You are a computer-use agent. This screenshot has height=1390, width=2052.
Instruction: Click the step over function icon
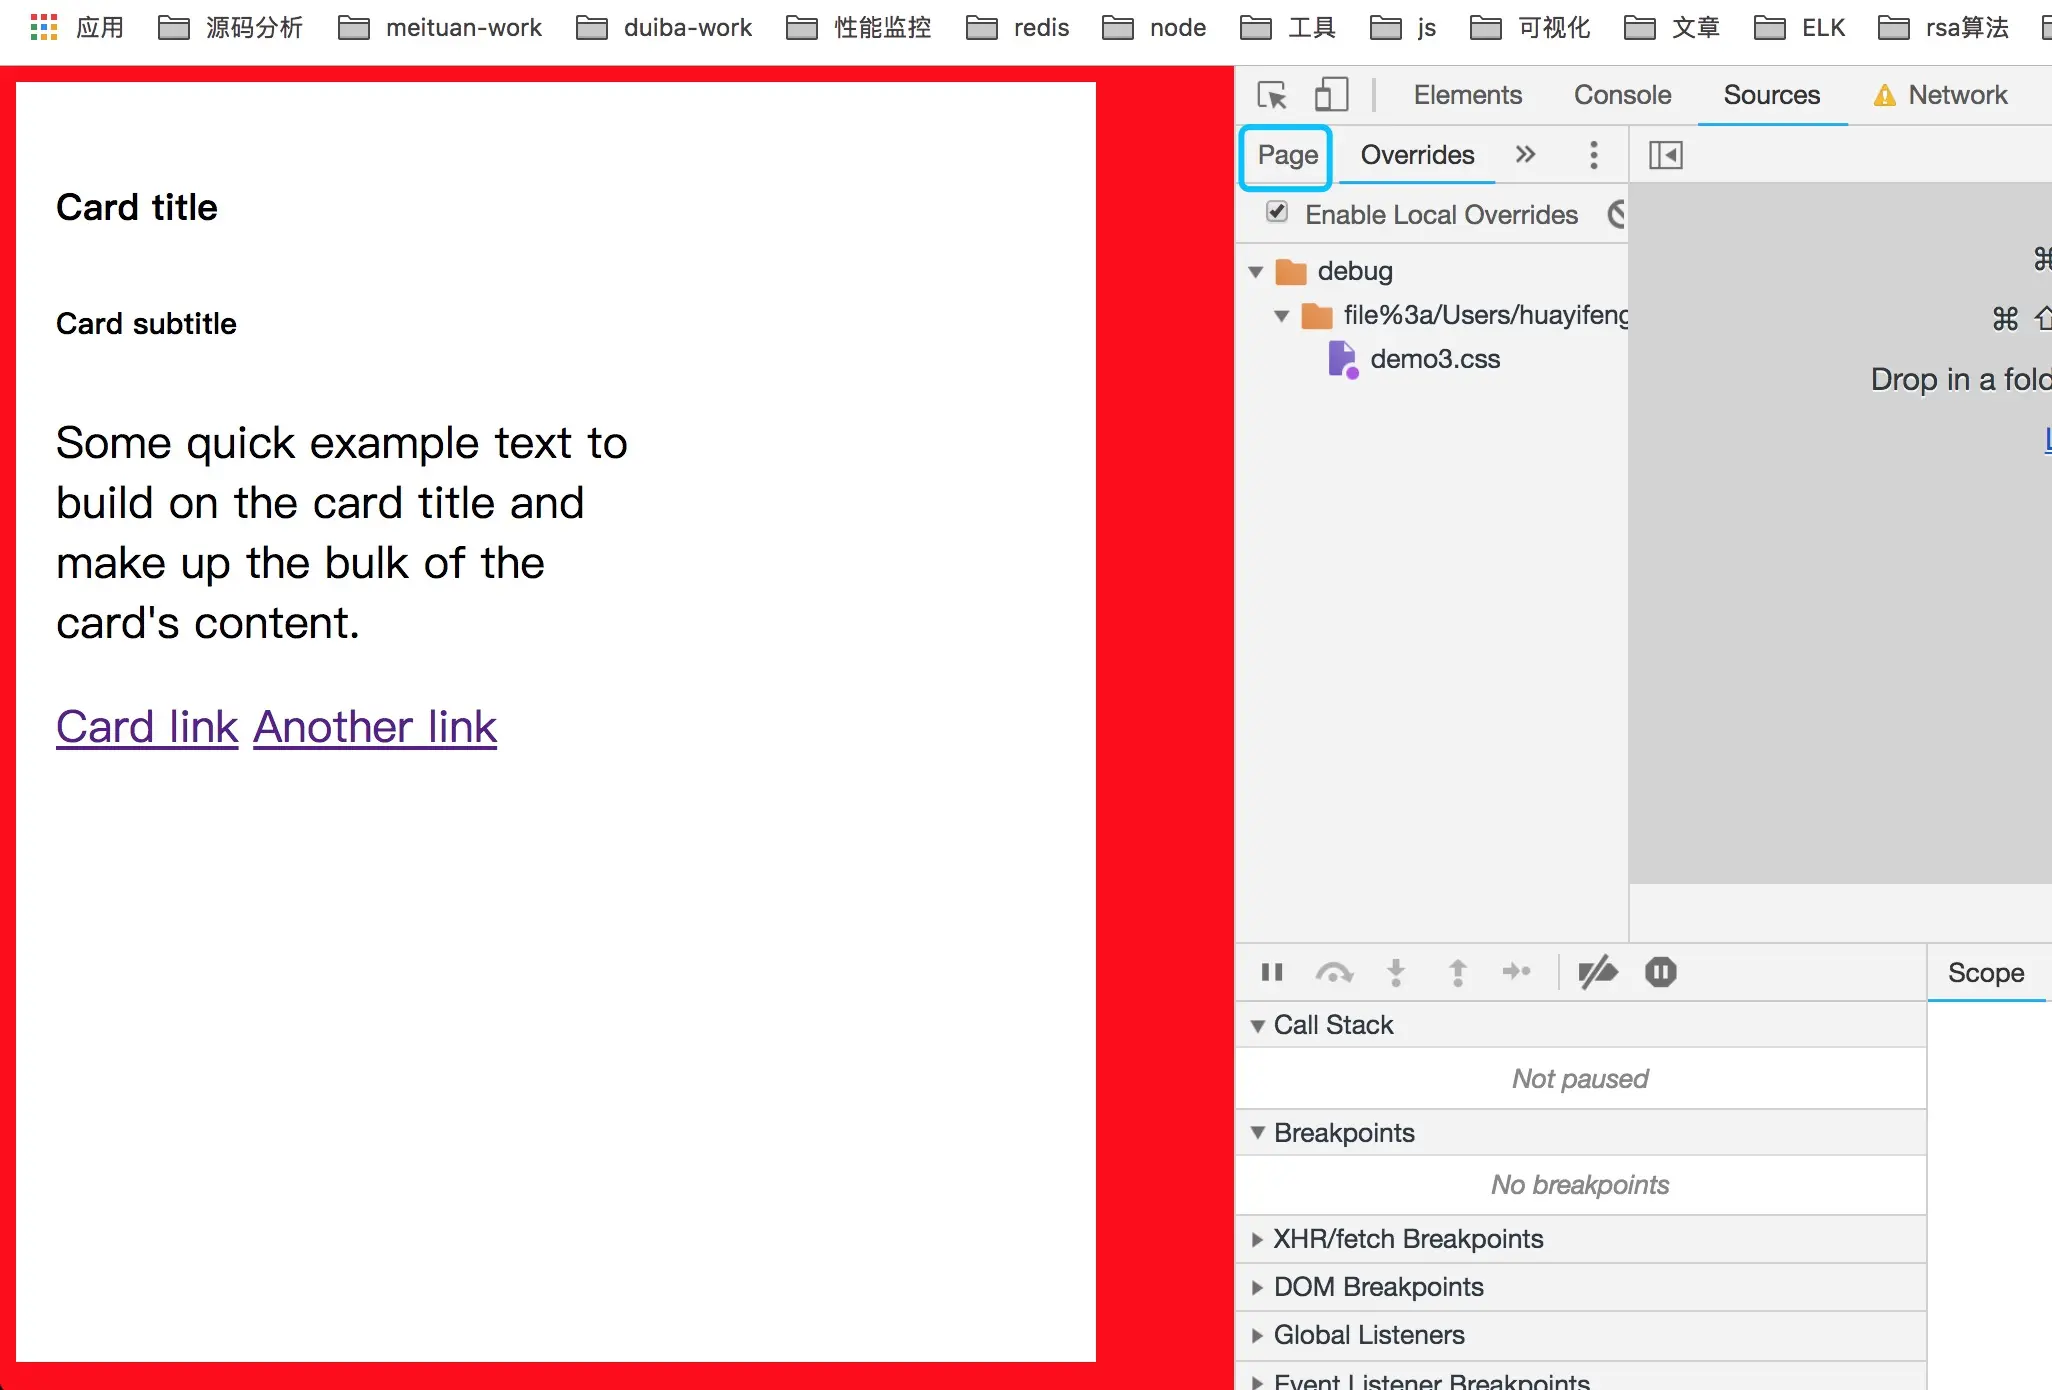coord(1334,972)
